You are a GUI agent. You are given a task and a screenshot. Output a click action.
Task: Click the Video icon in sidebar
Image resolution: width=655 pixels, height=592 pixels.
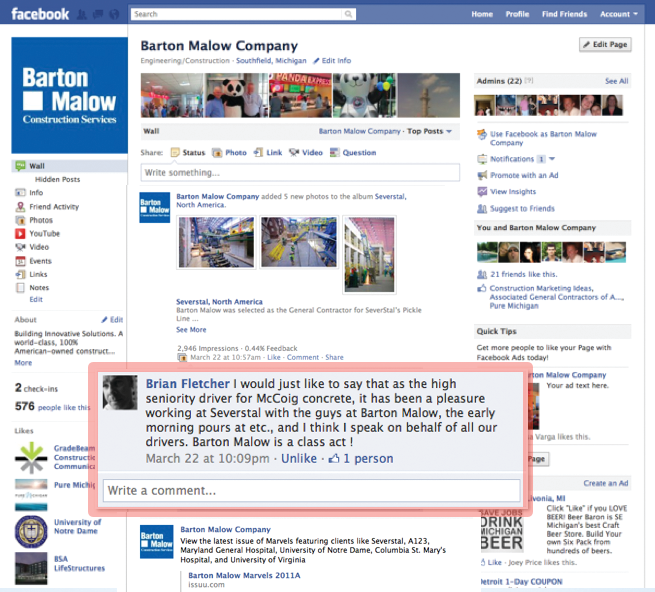(20, 247)
